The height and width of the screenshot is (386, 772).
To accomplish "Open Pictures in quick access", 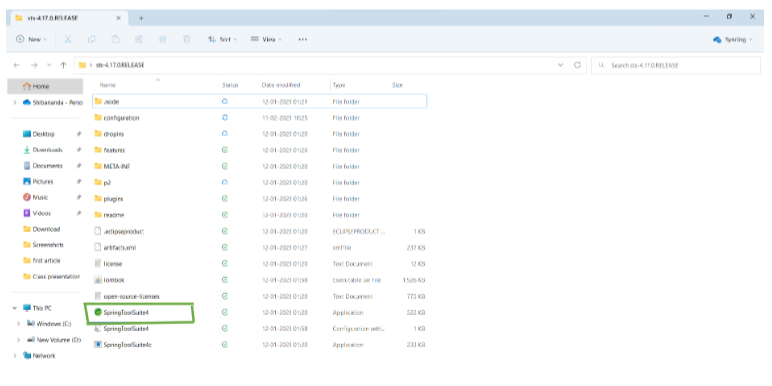I will (42, 182).
